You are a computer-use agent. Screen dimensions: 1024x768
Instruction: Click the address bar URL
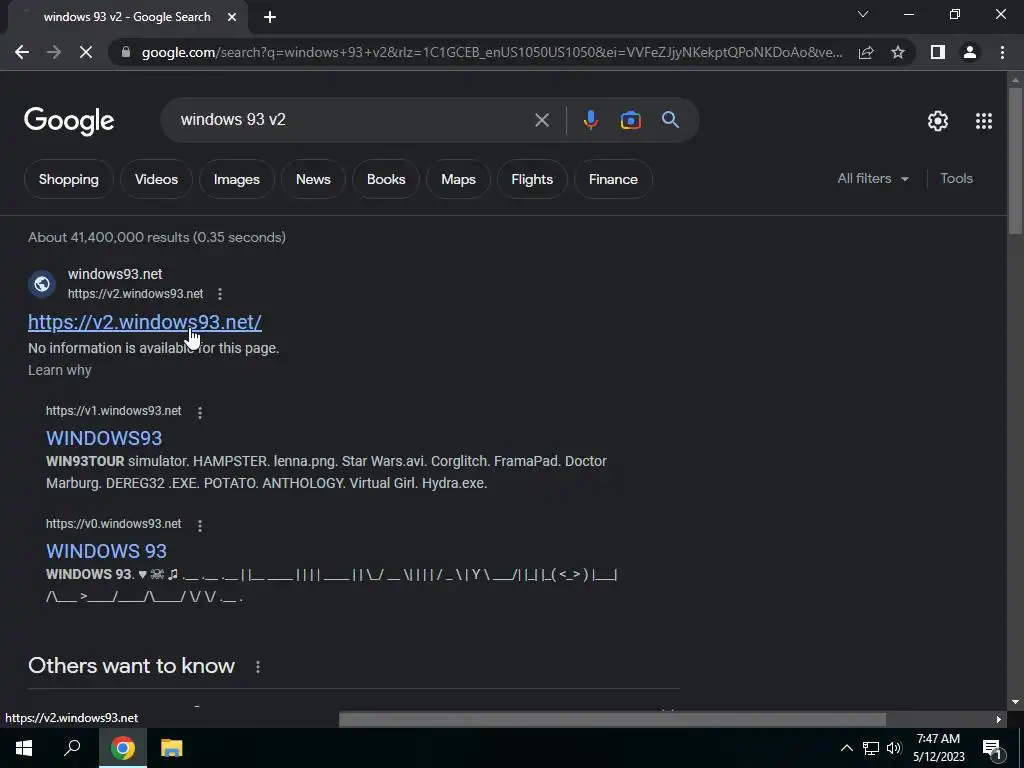(492, 52)
